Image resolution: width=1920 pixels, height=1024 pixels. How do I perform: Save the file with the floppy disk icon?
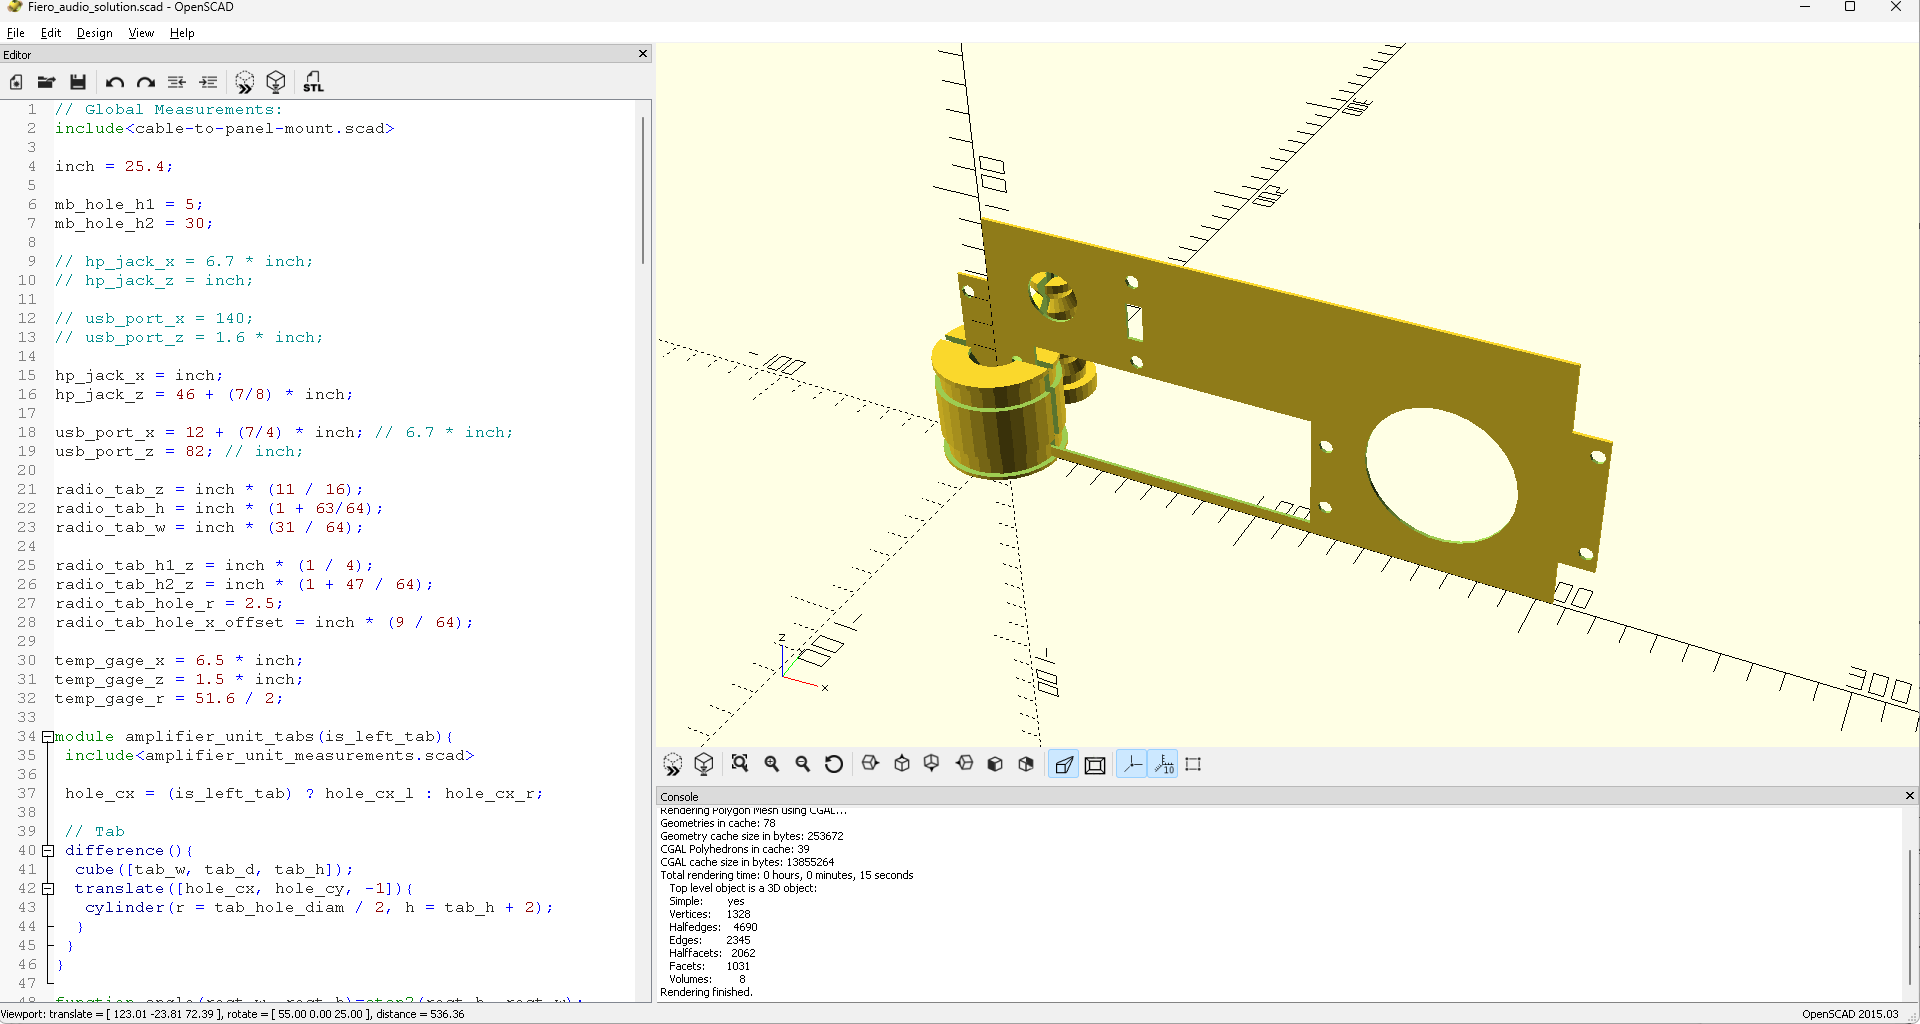(78, 82)
